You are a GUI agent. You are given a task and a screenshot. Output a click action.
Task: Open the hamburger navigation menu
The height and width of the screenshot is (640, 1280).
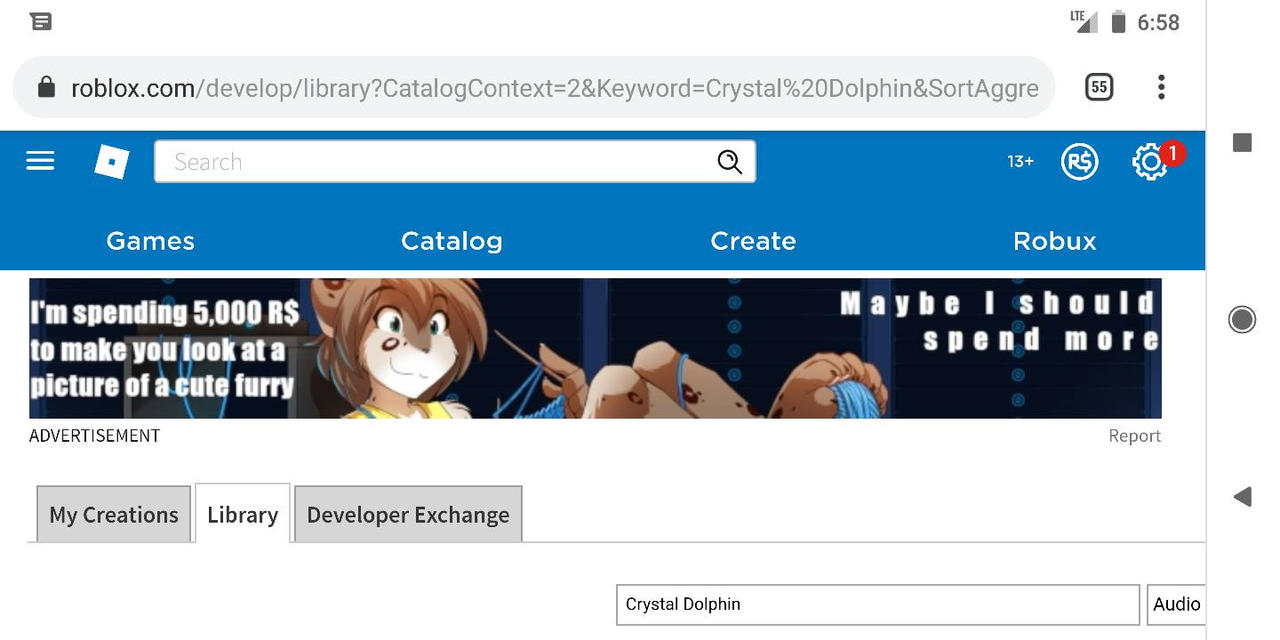pyautogui.click(x=40, y=161)
